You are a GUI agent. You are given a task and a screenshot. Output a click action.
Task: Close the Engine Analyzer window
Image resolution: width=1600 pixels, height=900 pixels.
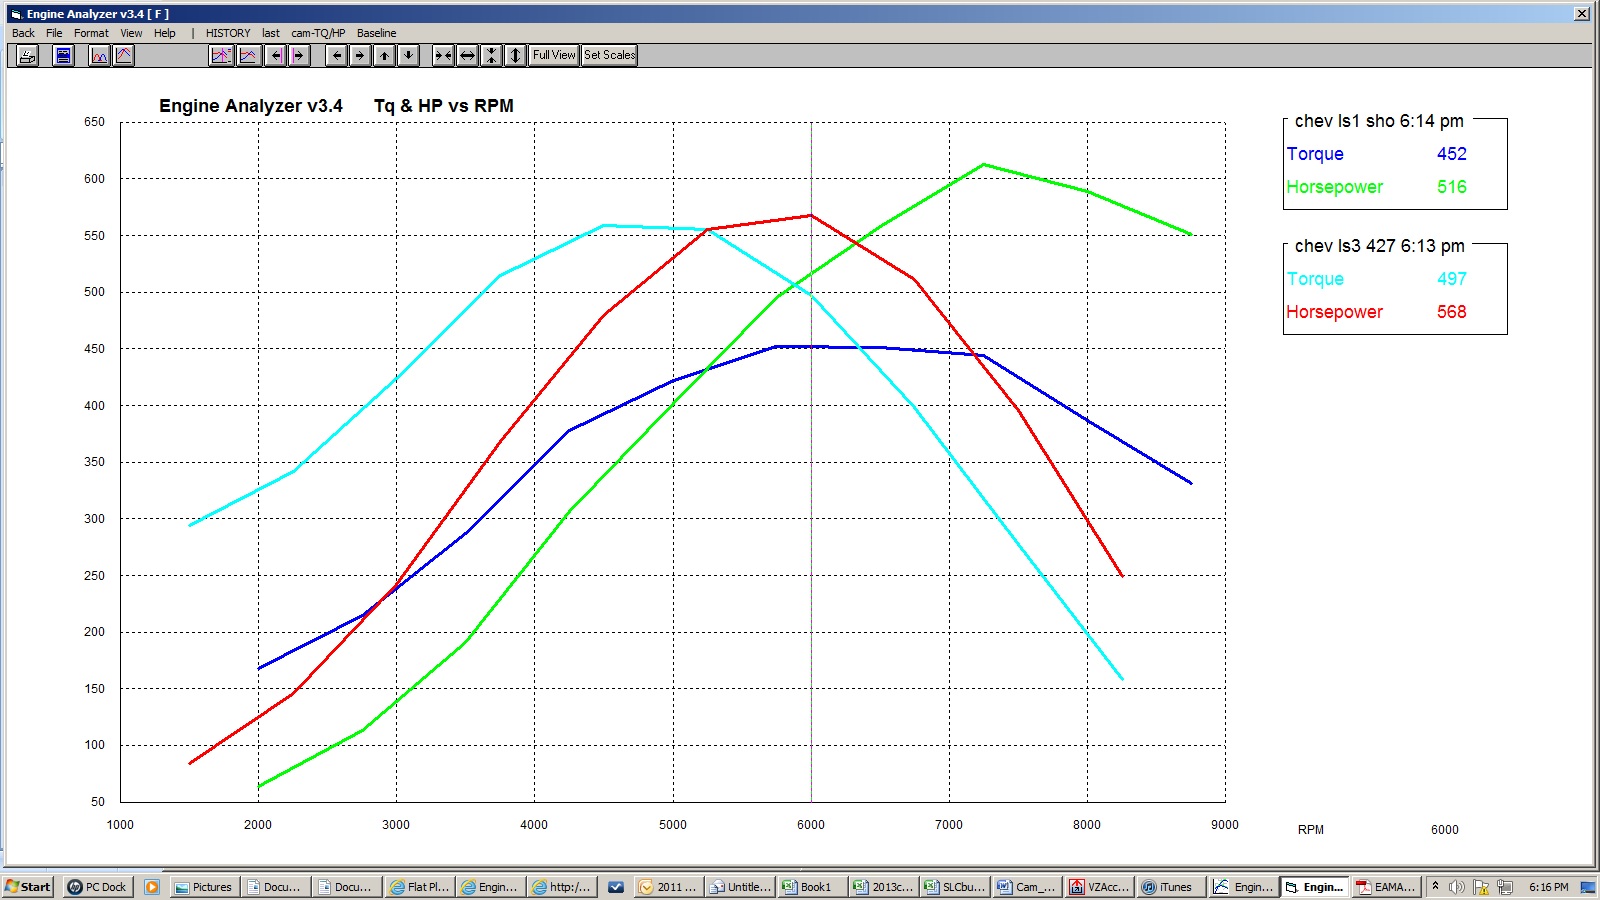[x=1582, y=14]
